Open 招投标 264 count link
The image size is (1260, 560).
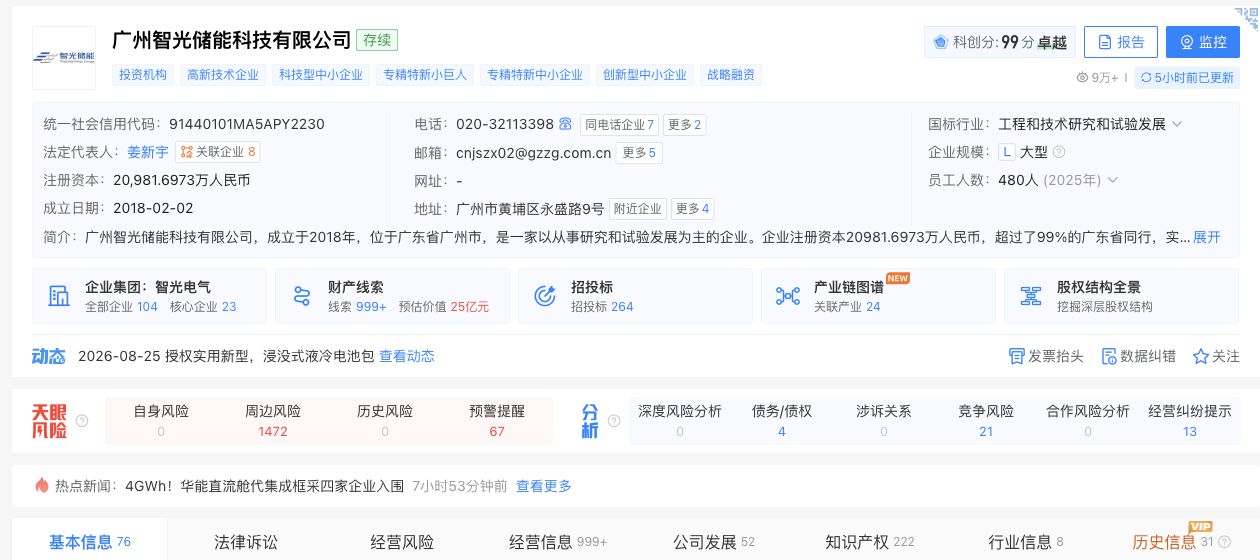tap(602, 307)
